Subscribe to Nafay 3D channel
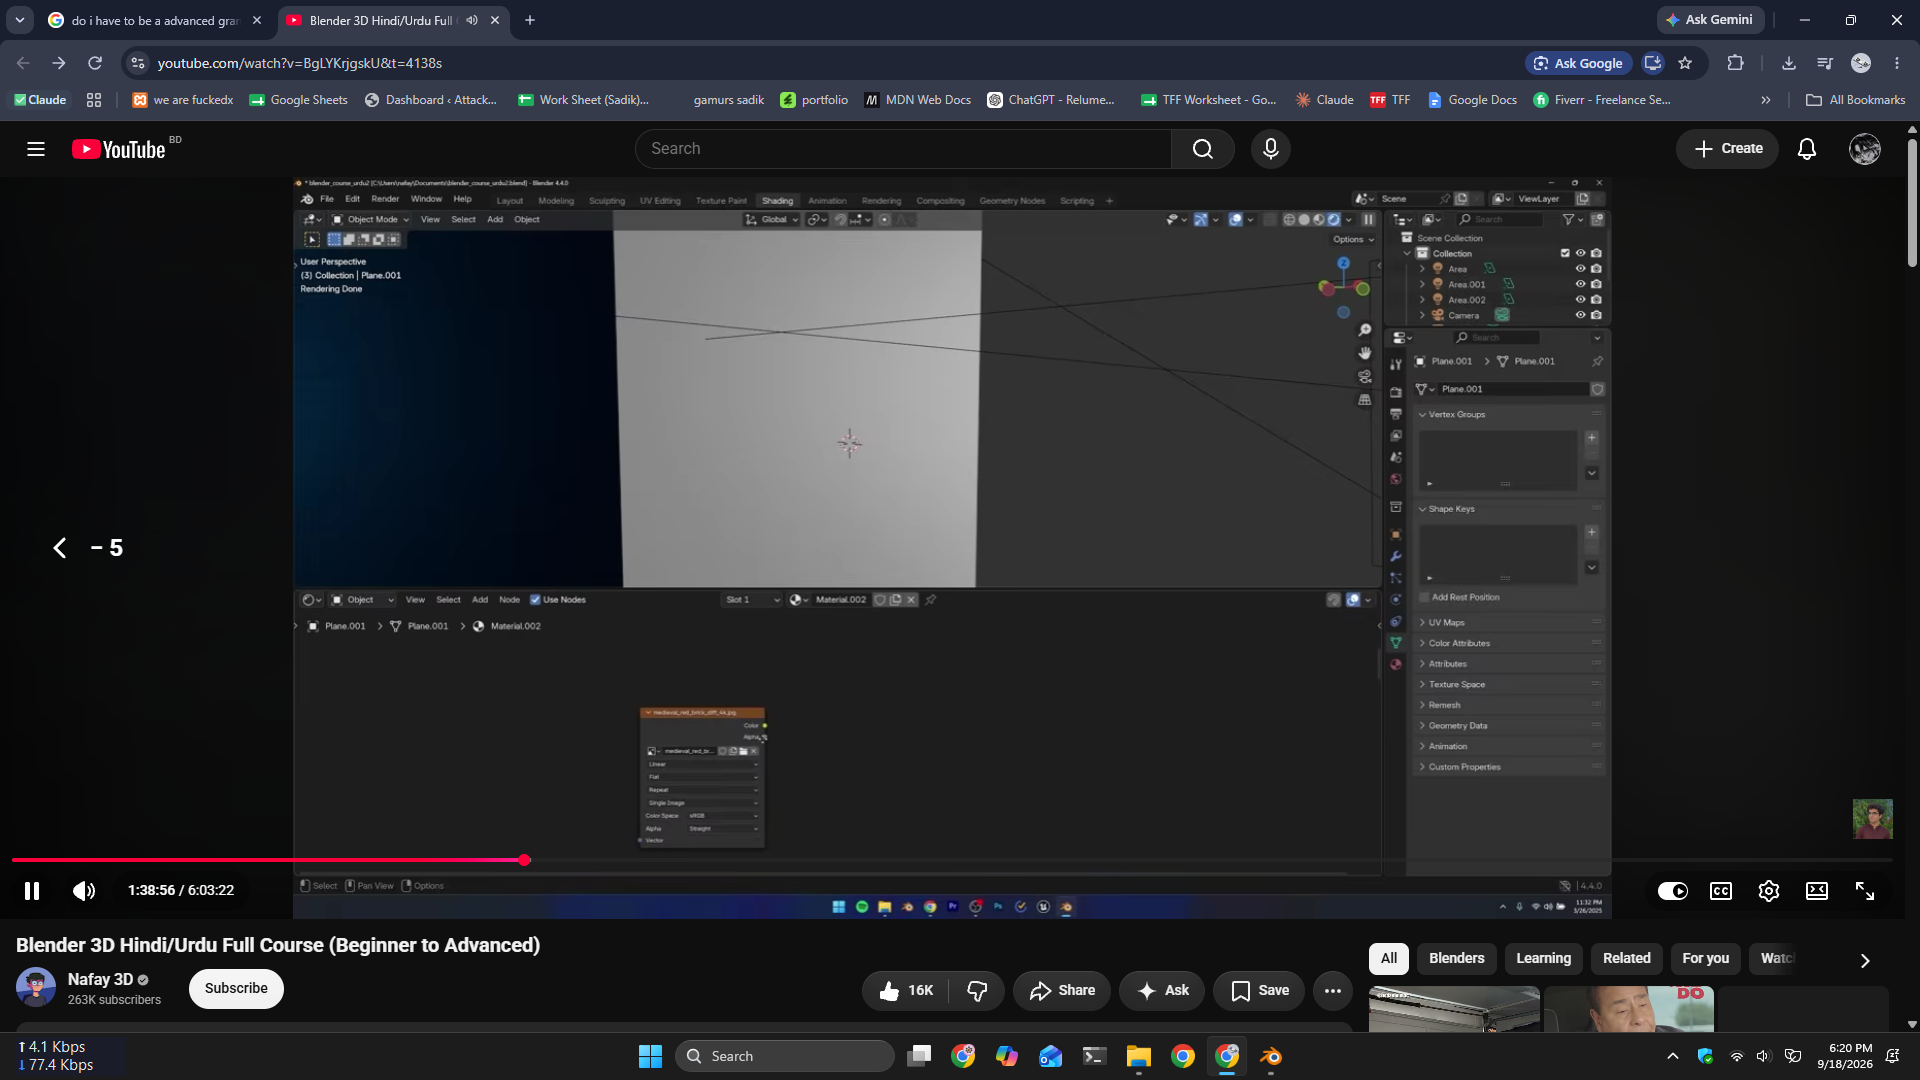This screenshot has width=1920, height=1080. [236, 989]
